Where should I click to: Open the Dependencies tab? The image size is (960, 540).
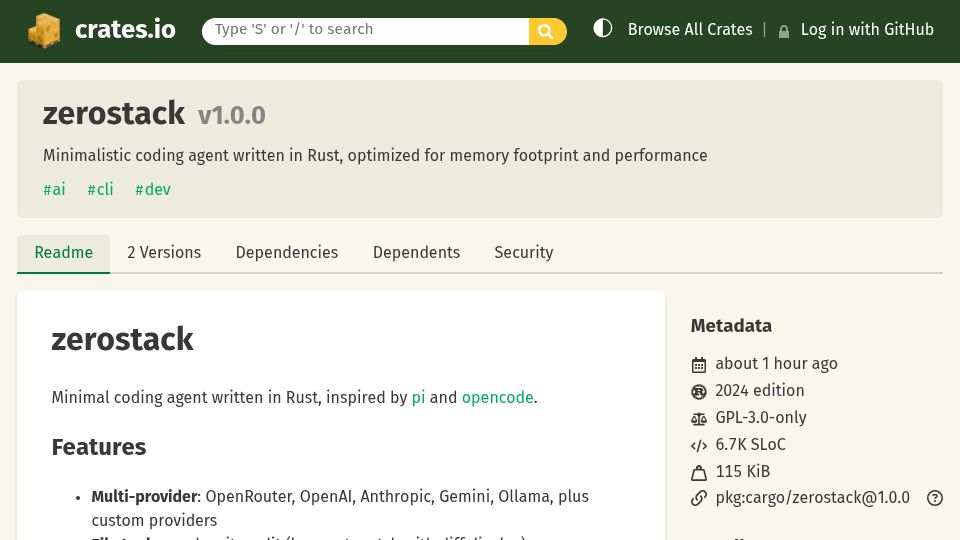[287, 252]
